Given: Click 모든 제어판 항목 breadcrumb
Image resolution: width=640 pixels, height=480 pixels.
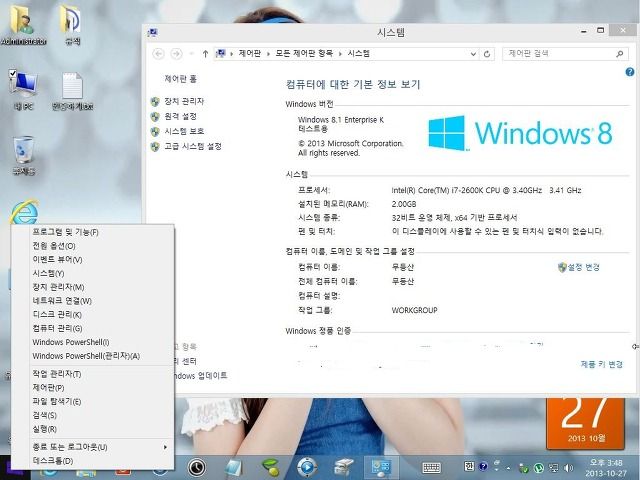Looking at the screenshot, I should click(x=304, y=53).
